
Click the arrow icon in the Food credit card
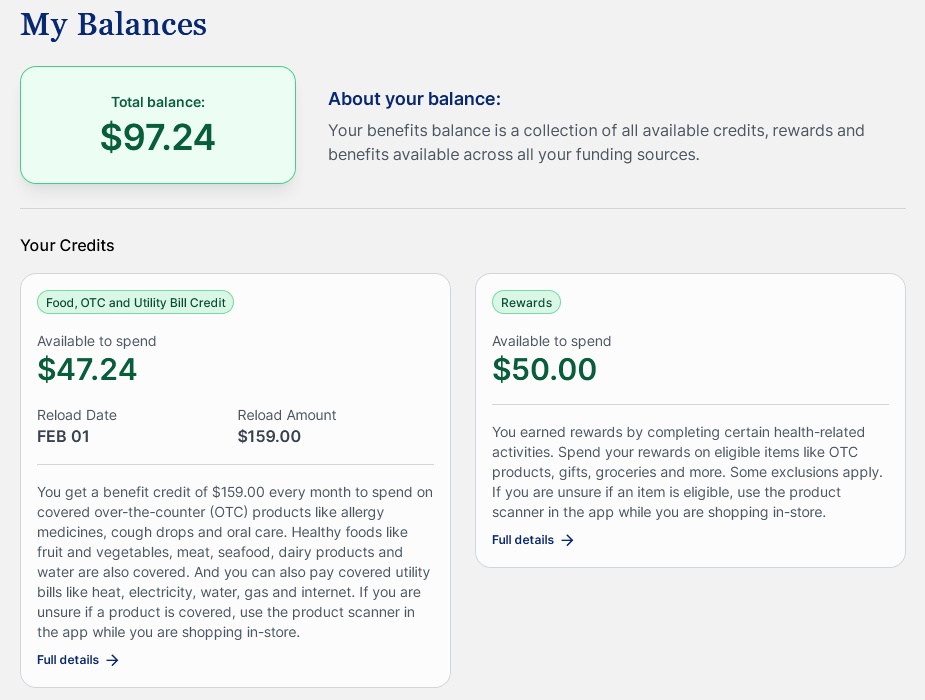click(113, 660)
